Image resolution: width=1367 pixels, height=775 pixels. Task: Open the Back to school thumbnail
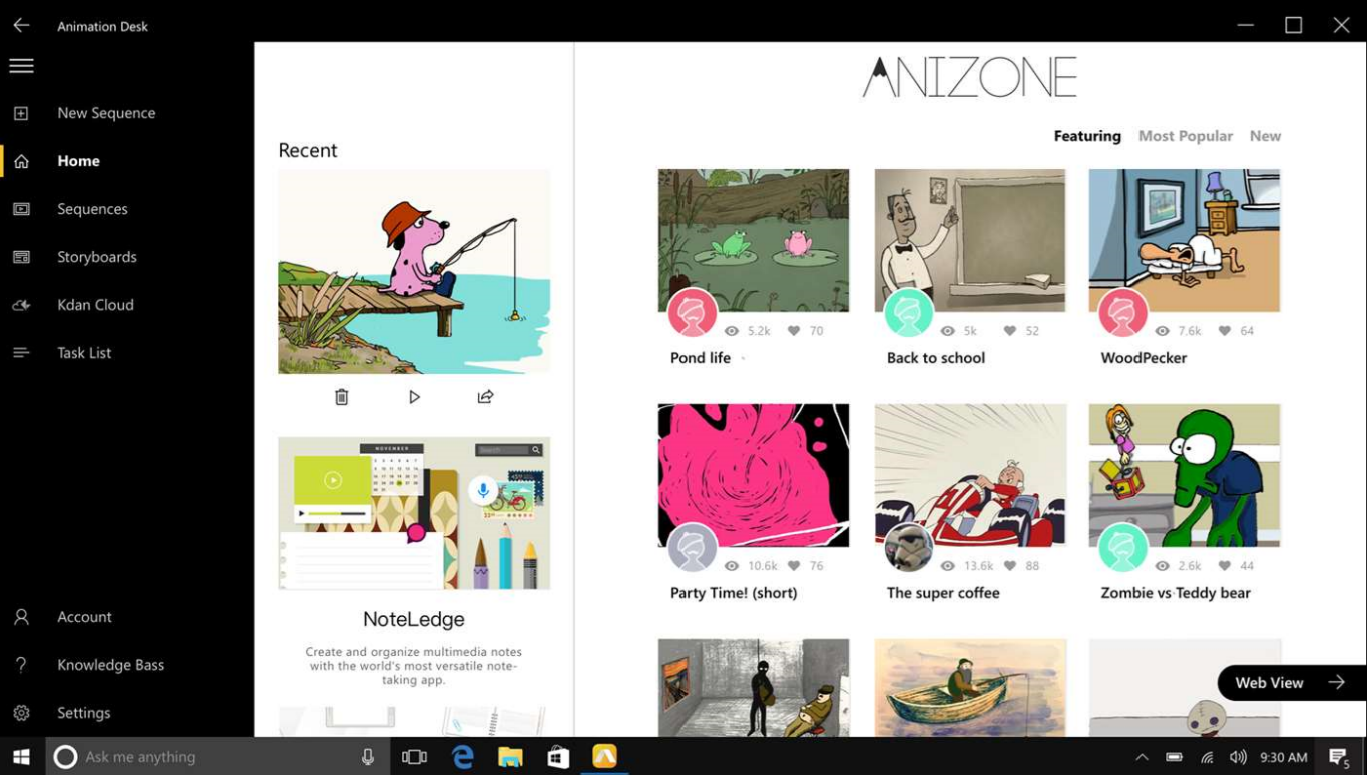tap(970, 240)
